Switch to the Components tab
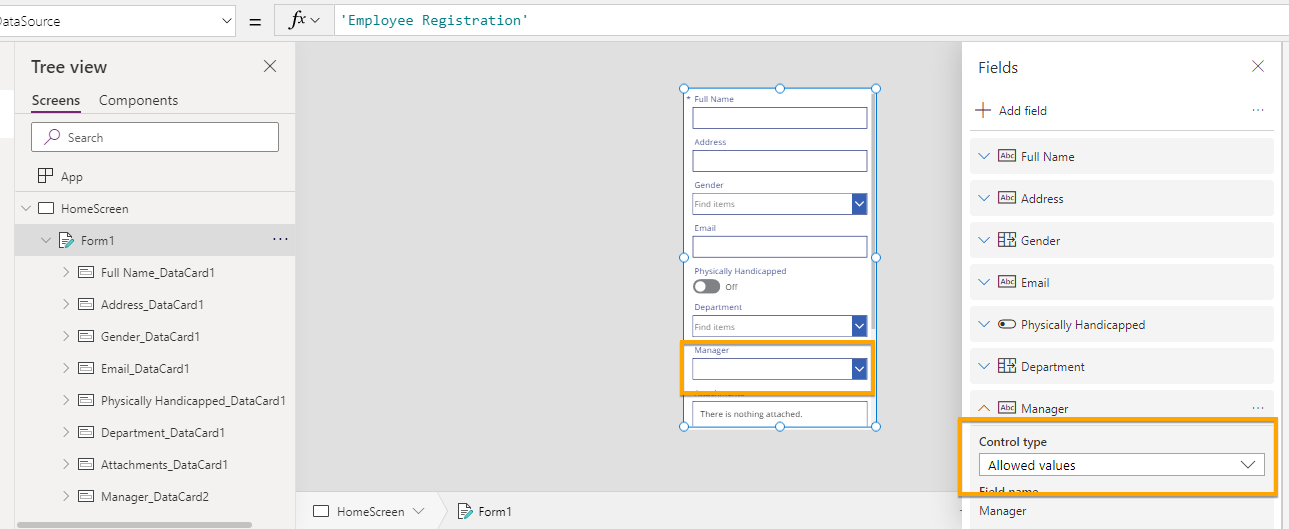1289x529 pixels. pos(138,100)
